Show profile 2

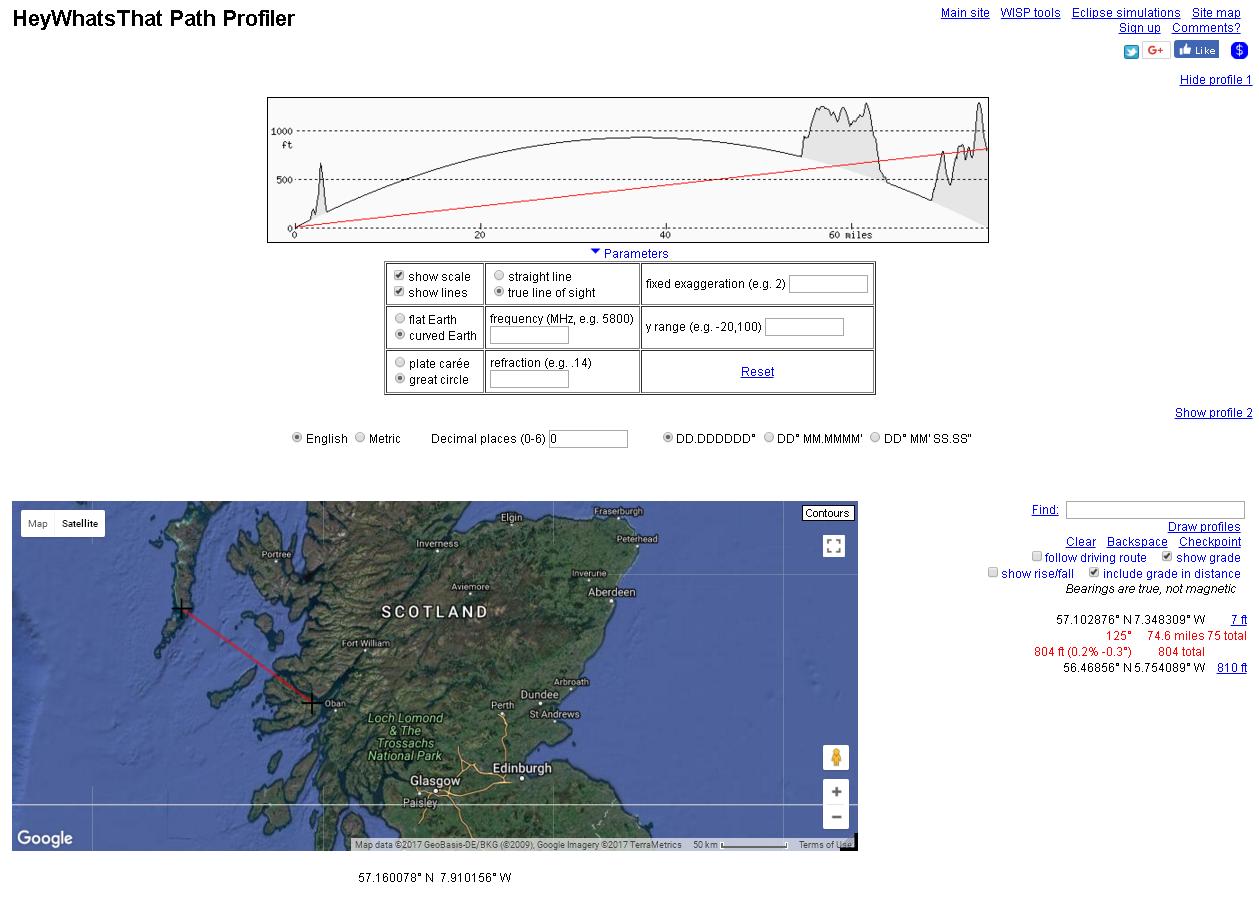pos(1213,413)
